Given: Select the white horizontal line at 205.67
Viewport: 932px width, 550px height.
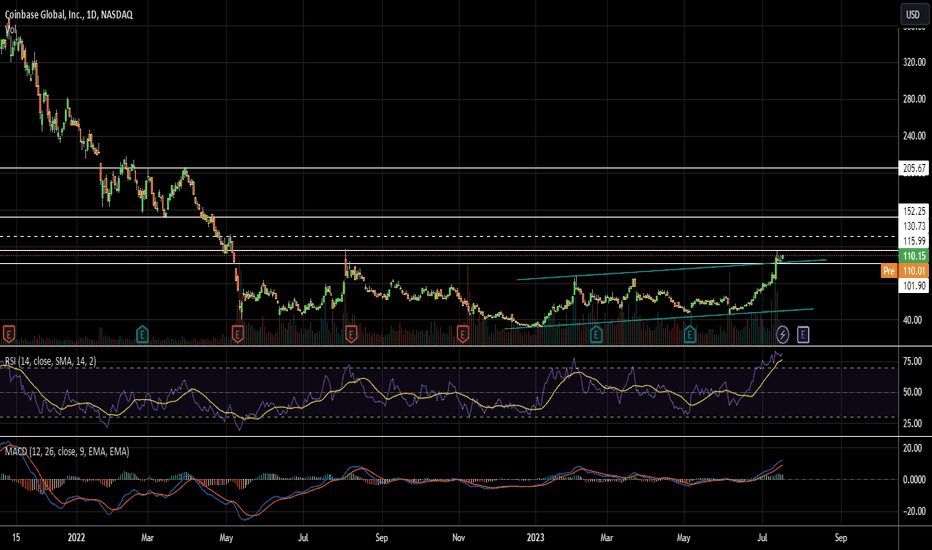Looking at the screenshot, I should pyautogui.click(x=449, y=168).
